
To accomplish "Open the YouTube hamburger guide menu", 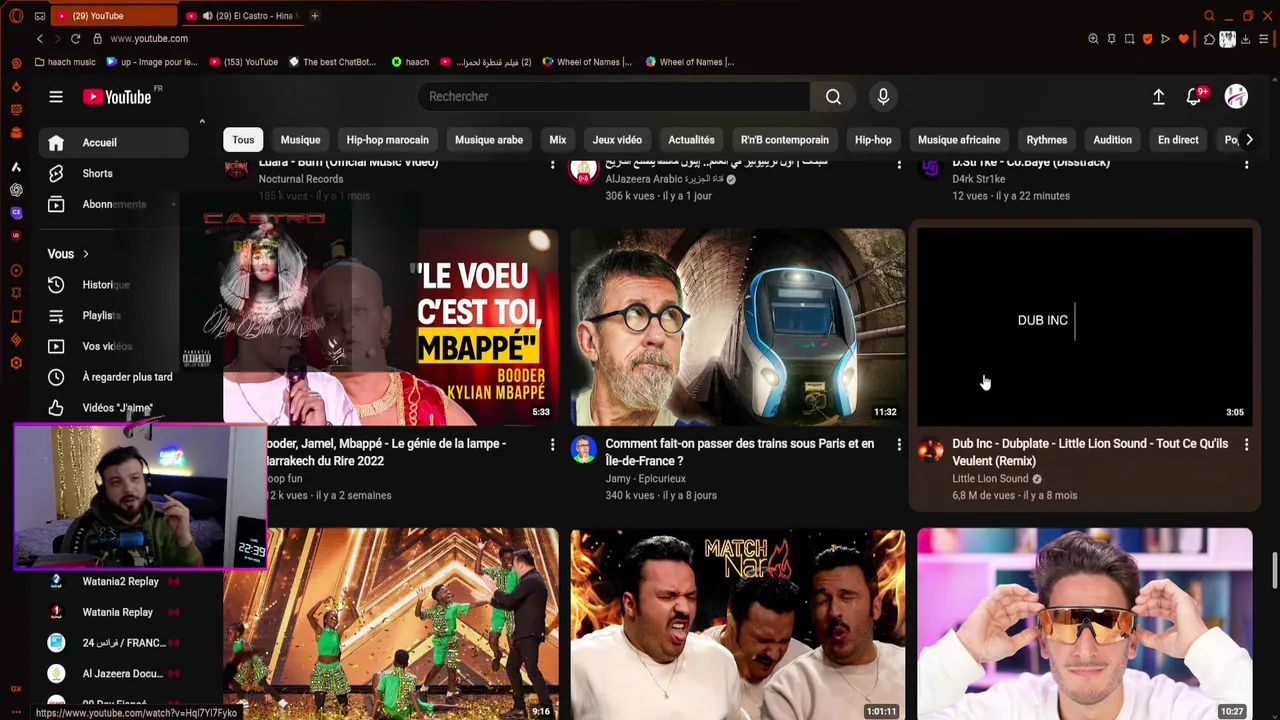I will point(56,97).
